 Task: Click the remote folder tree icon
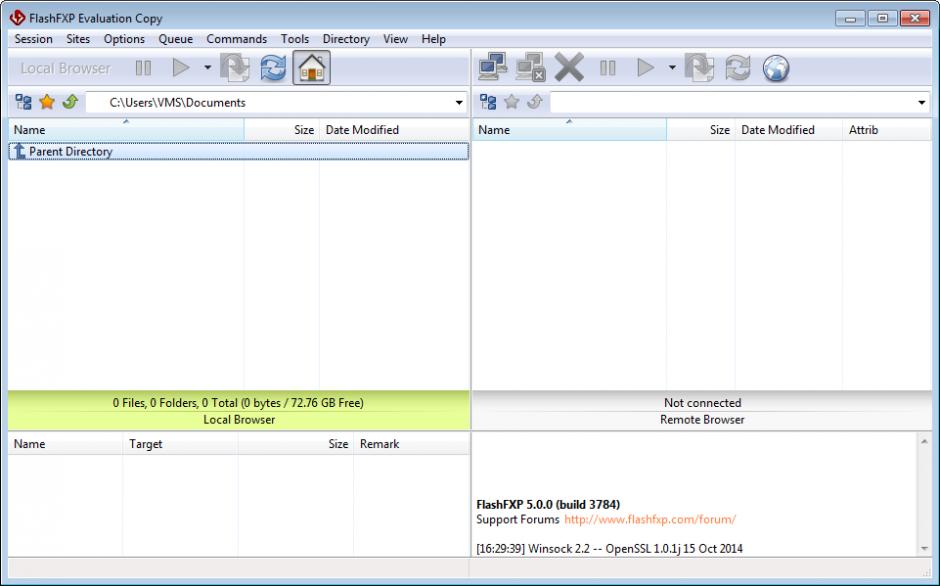coord(488,102)
